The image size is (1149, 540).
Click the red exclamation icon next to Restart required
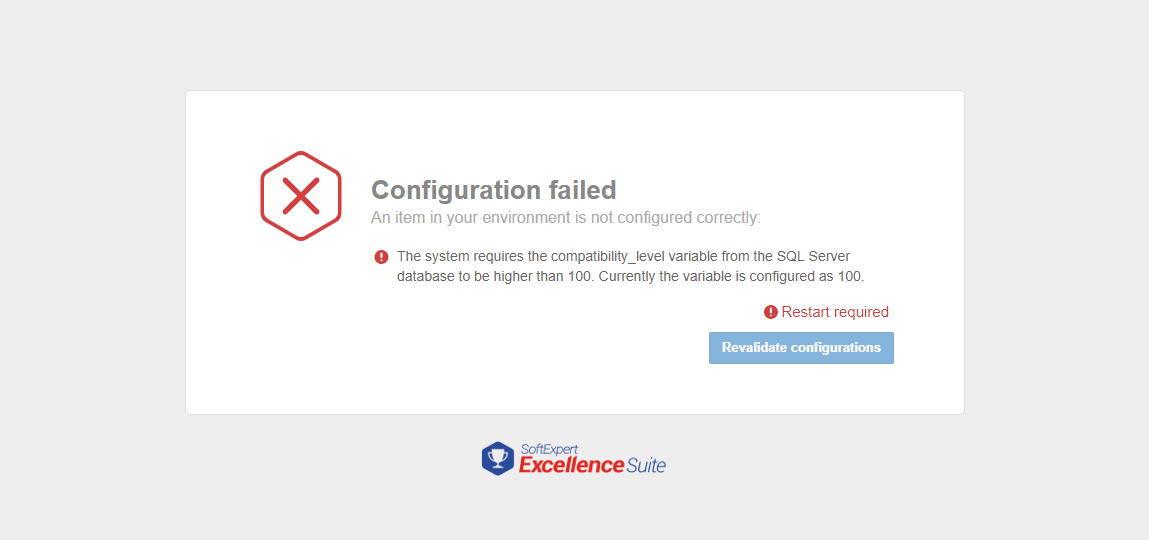coord(770,312)
